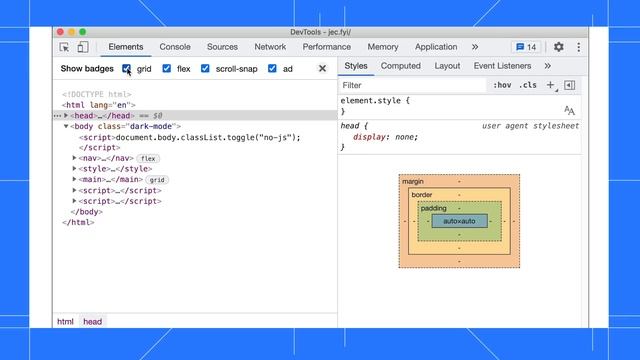Open the Network tab
The image size is (640, 360).
click(270, 47)
